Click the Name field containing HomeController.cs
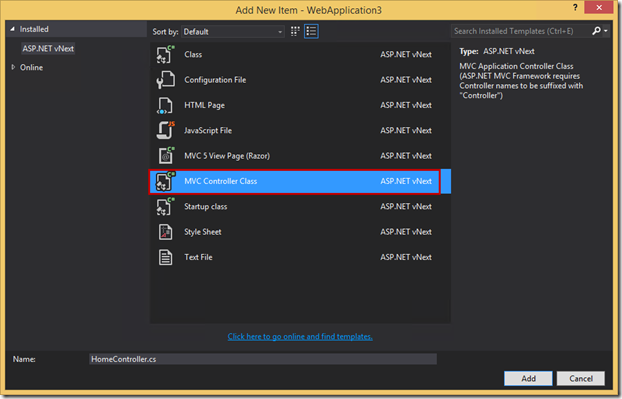 [x=263, y=359]
